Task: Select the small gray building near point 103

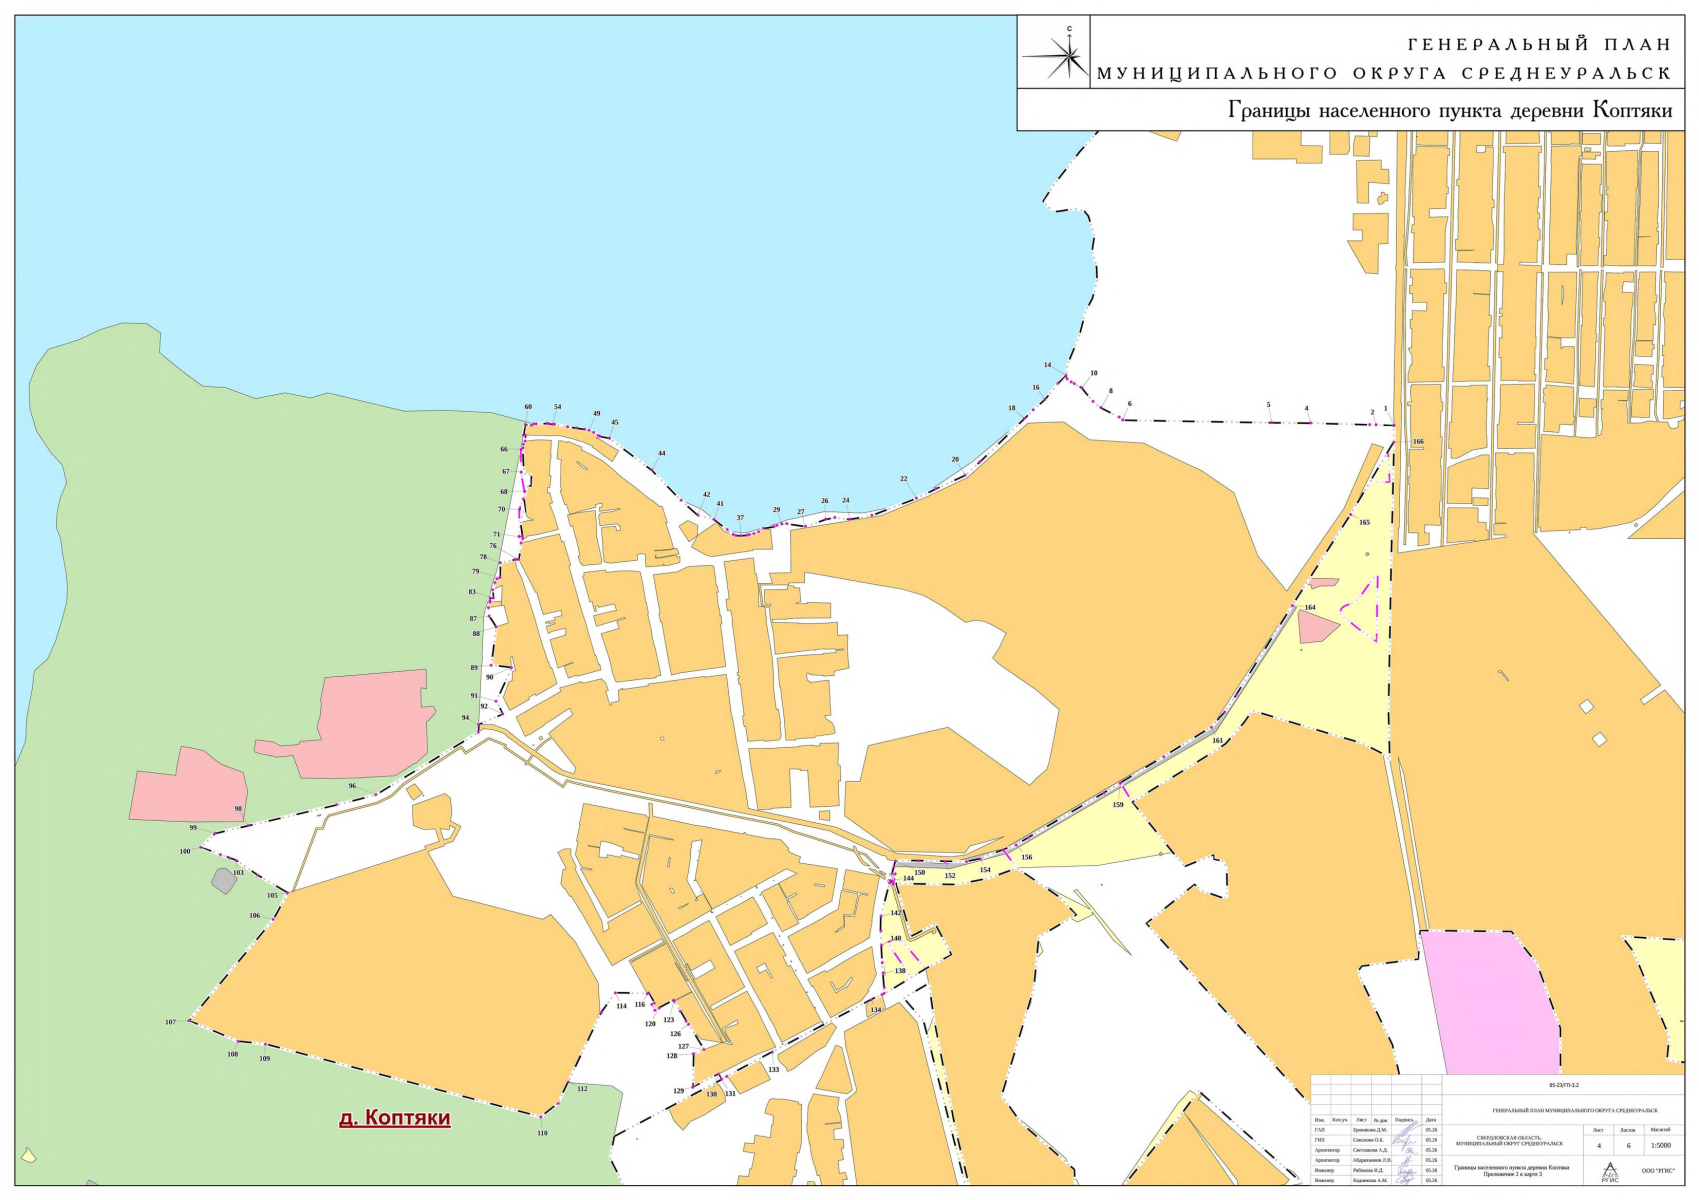Action: point(223,881)
